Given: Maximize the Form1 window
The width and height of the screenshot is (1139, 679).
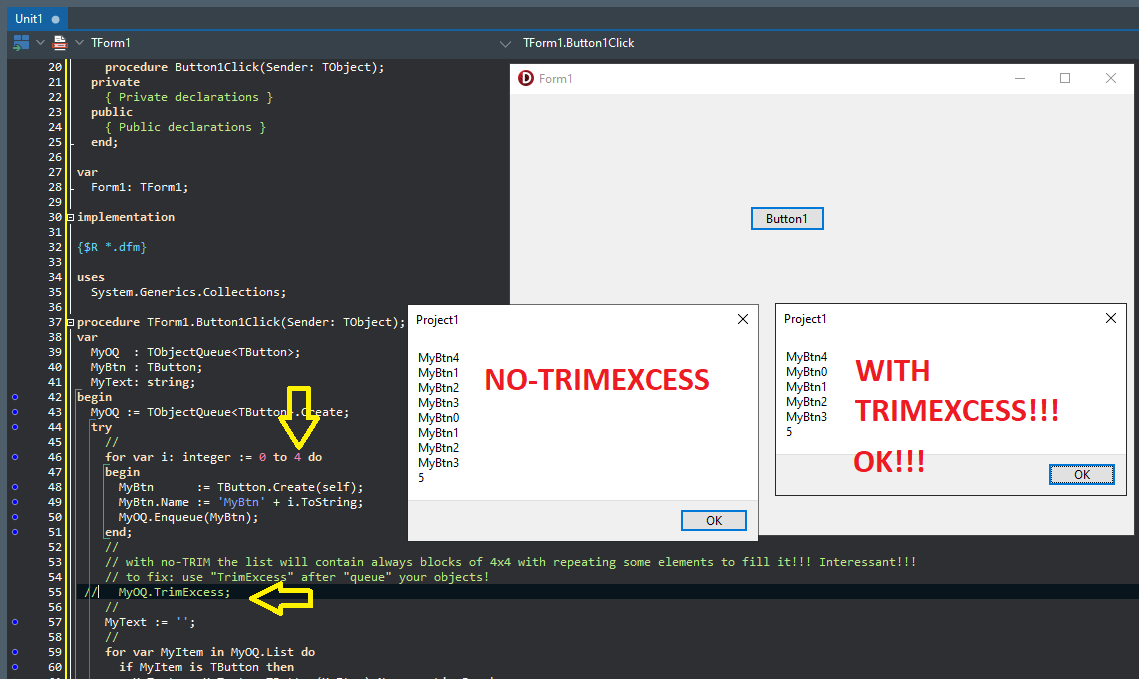Looking at the screenshot, I should [x=1065, y=79].
